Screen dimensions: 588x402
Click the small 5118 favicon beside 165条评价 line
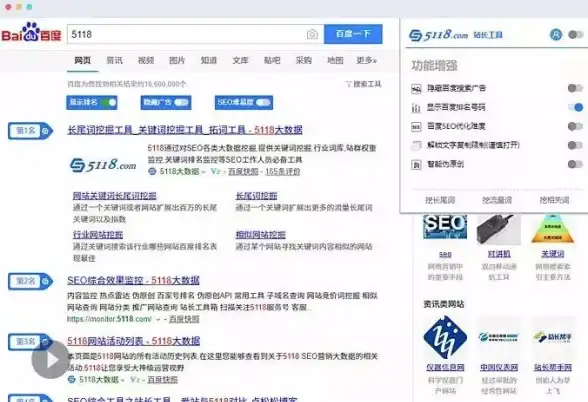click(152, 171)
